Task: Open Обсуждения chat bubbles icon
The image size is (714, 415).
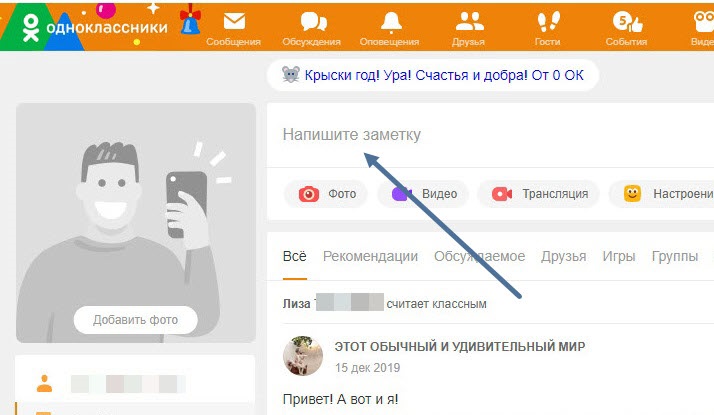Action: click(313, 21)
